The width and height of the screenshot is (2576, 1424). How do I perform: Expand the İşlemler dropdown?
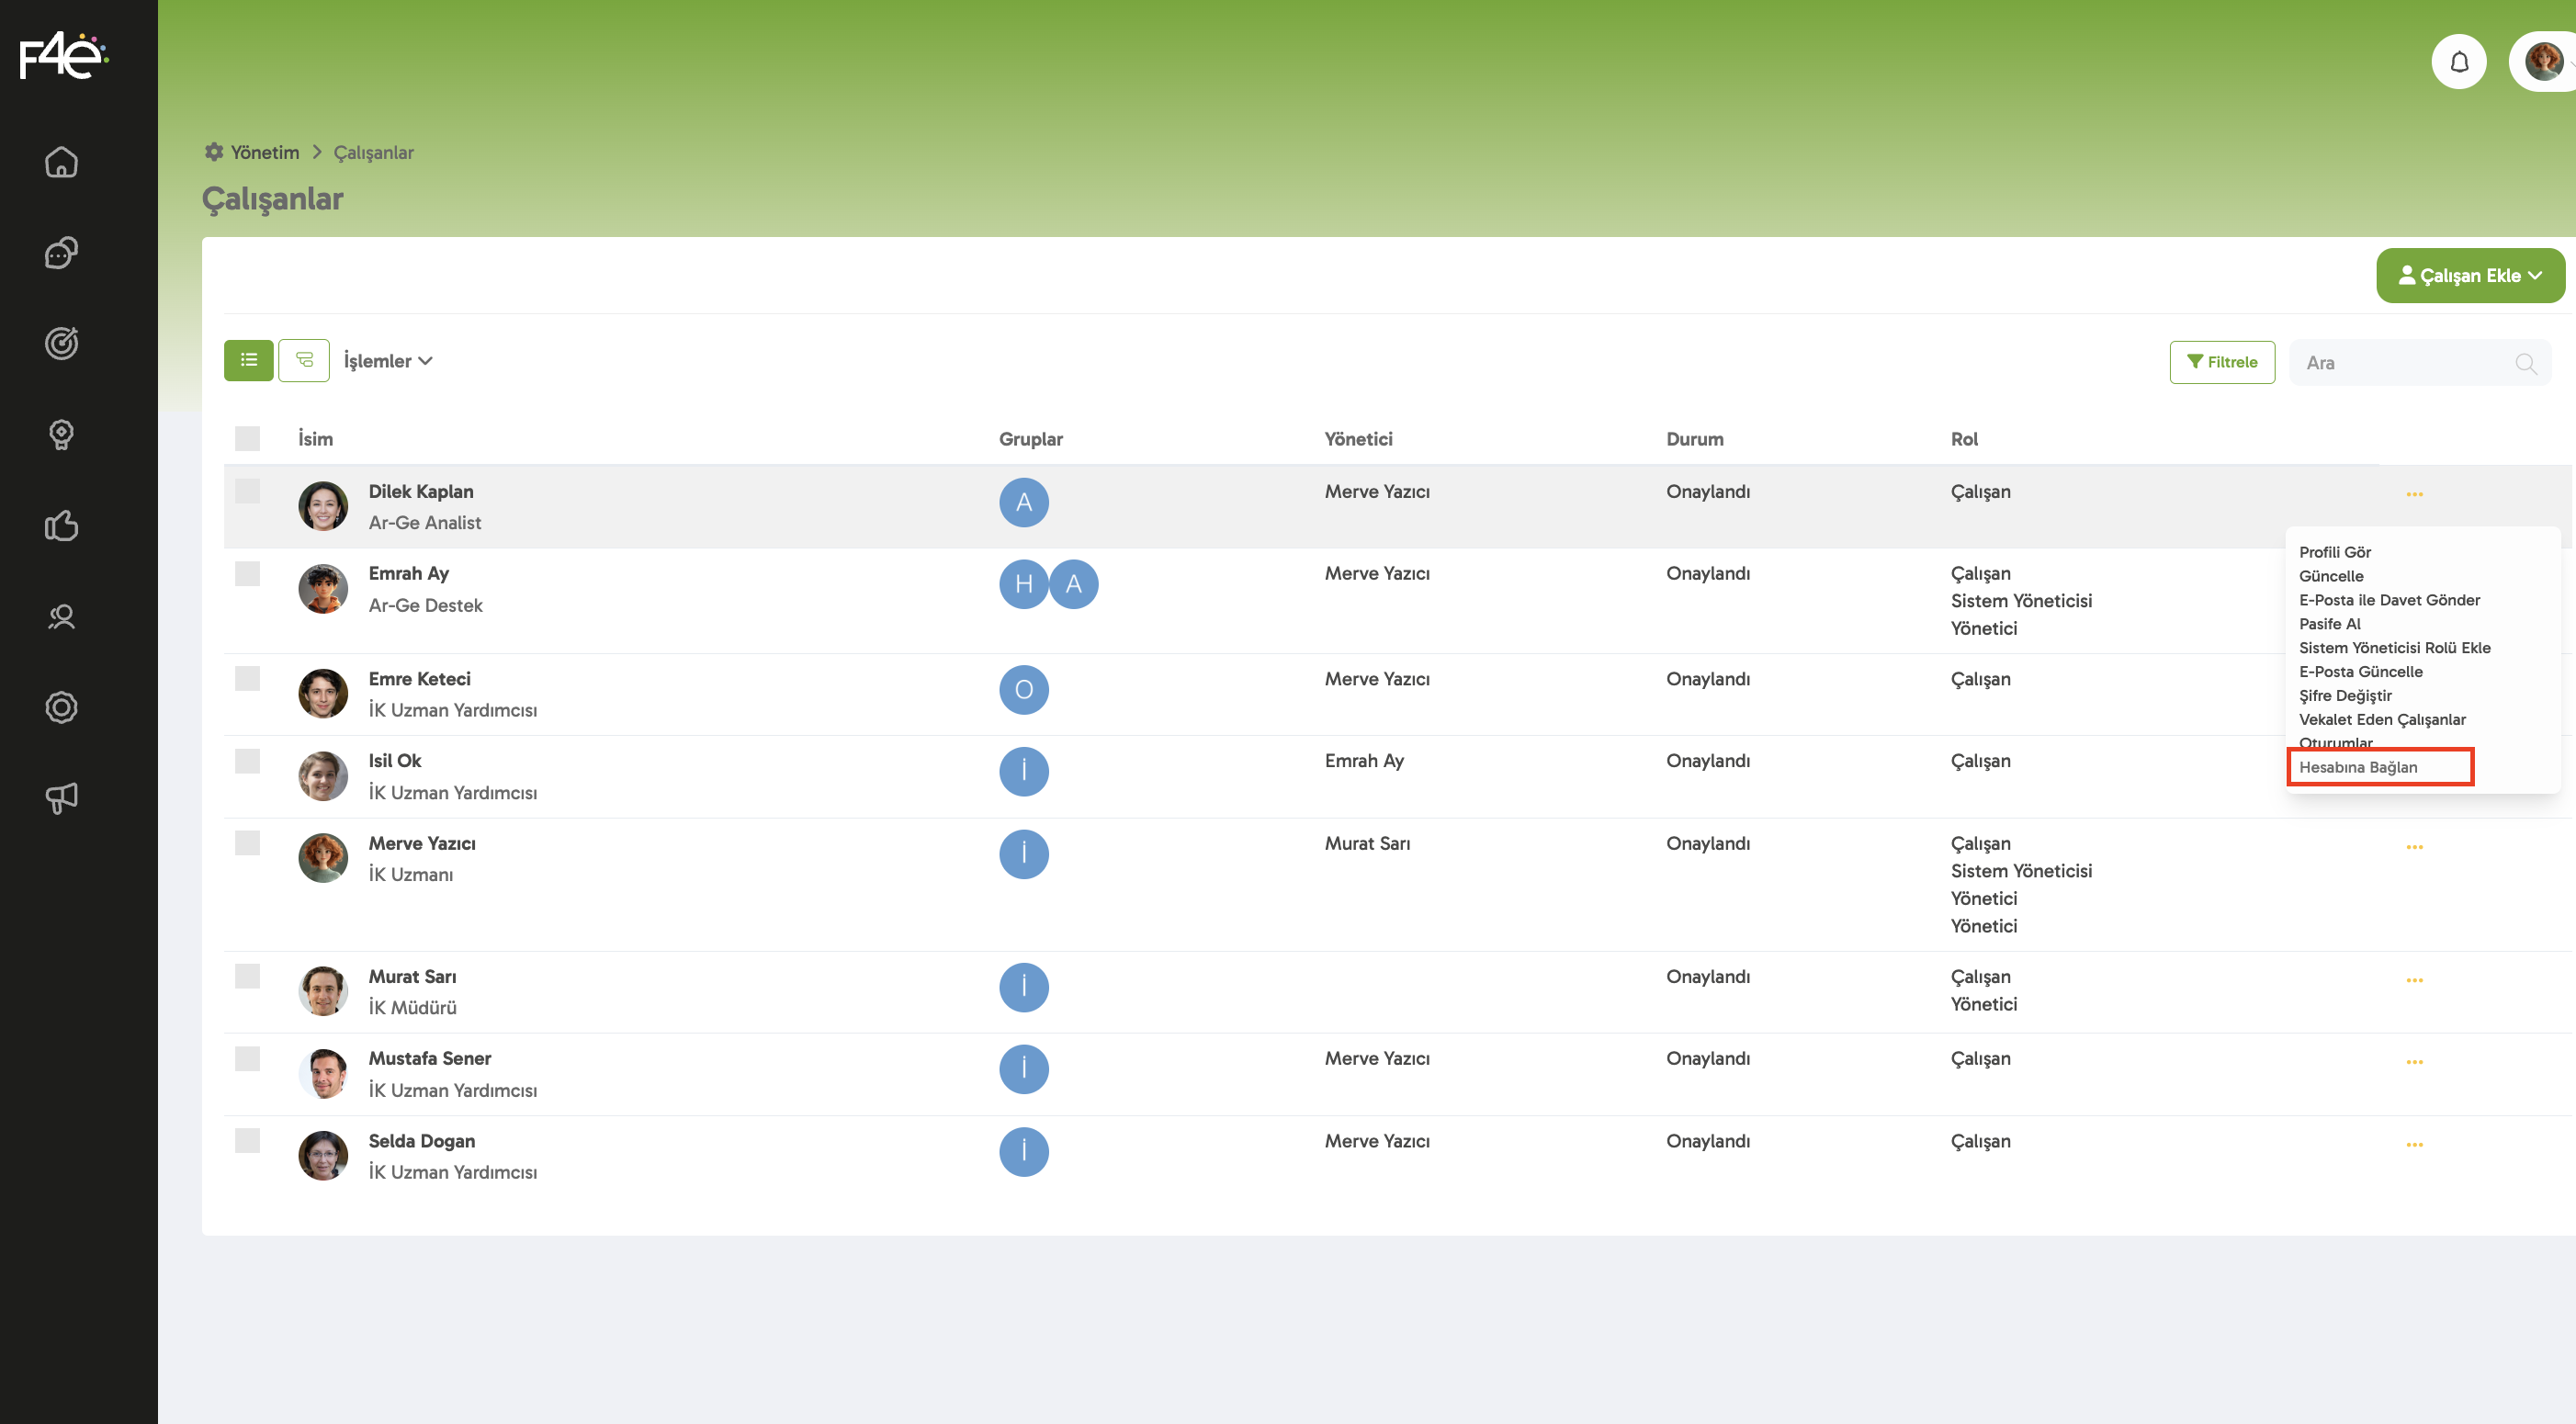click(388, 361)
